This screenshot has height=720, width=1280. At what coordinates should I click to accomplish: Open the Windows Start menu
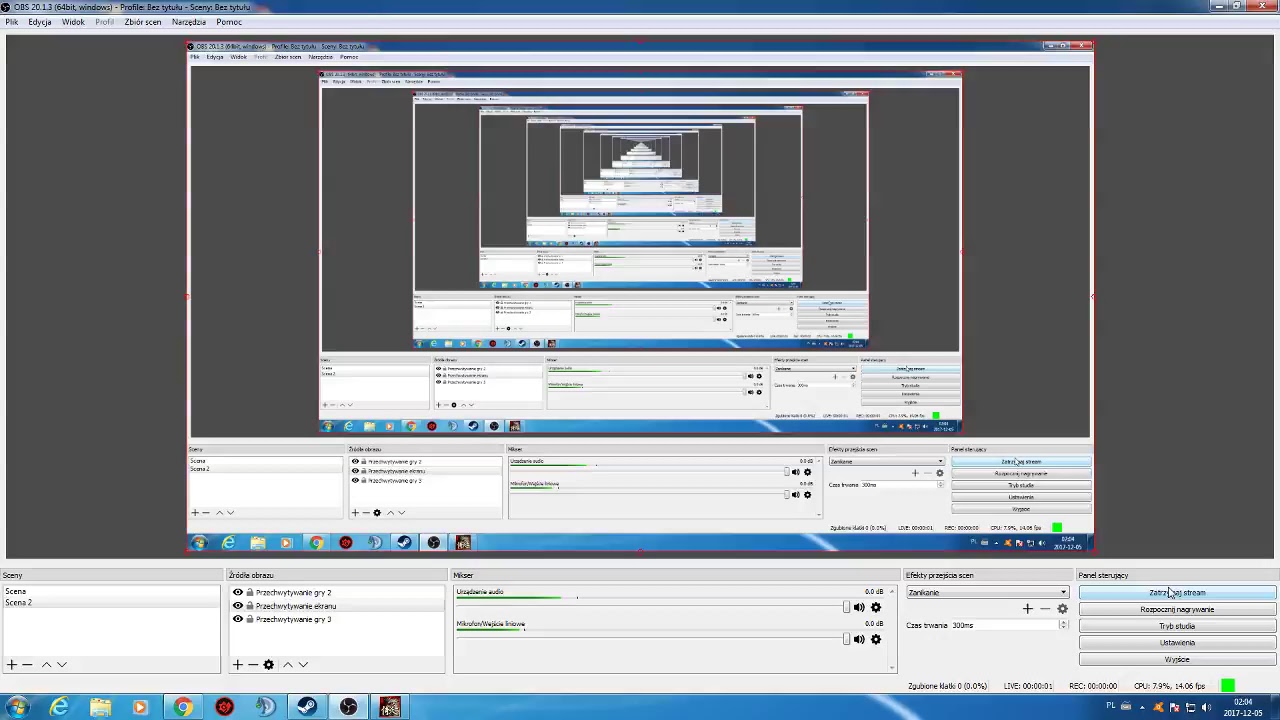point(17,707)
